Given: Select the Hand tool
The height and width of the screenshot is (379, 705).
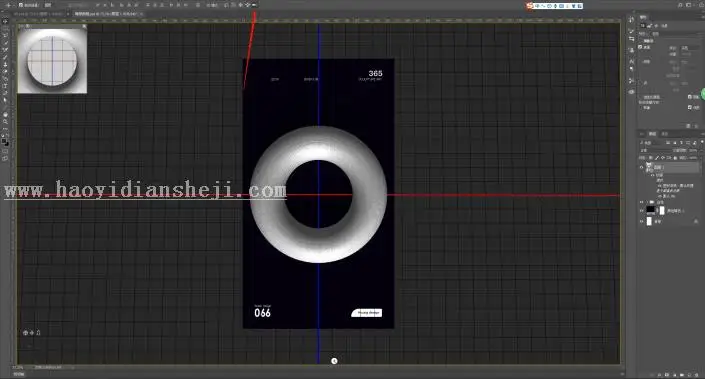Looking at the screenshot, I should point(5,114).
